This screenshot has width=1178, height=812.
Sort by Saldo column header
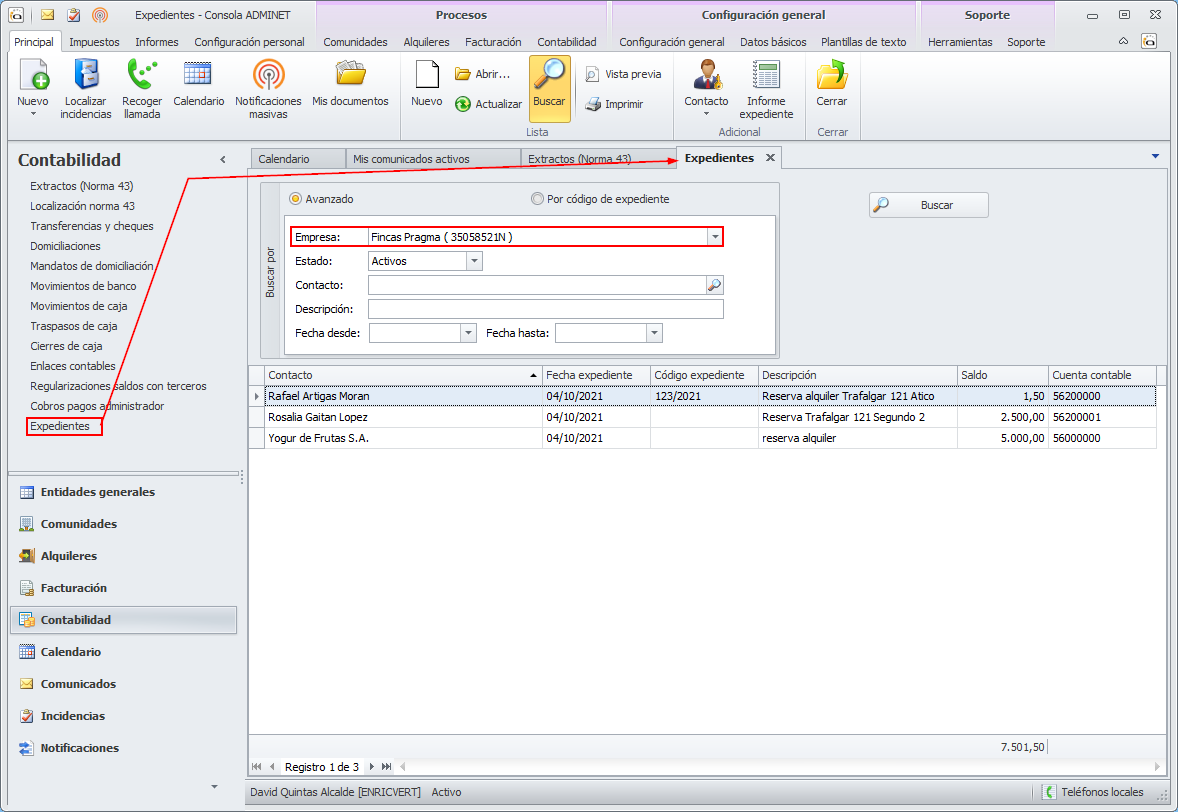coord(1002,375)
